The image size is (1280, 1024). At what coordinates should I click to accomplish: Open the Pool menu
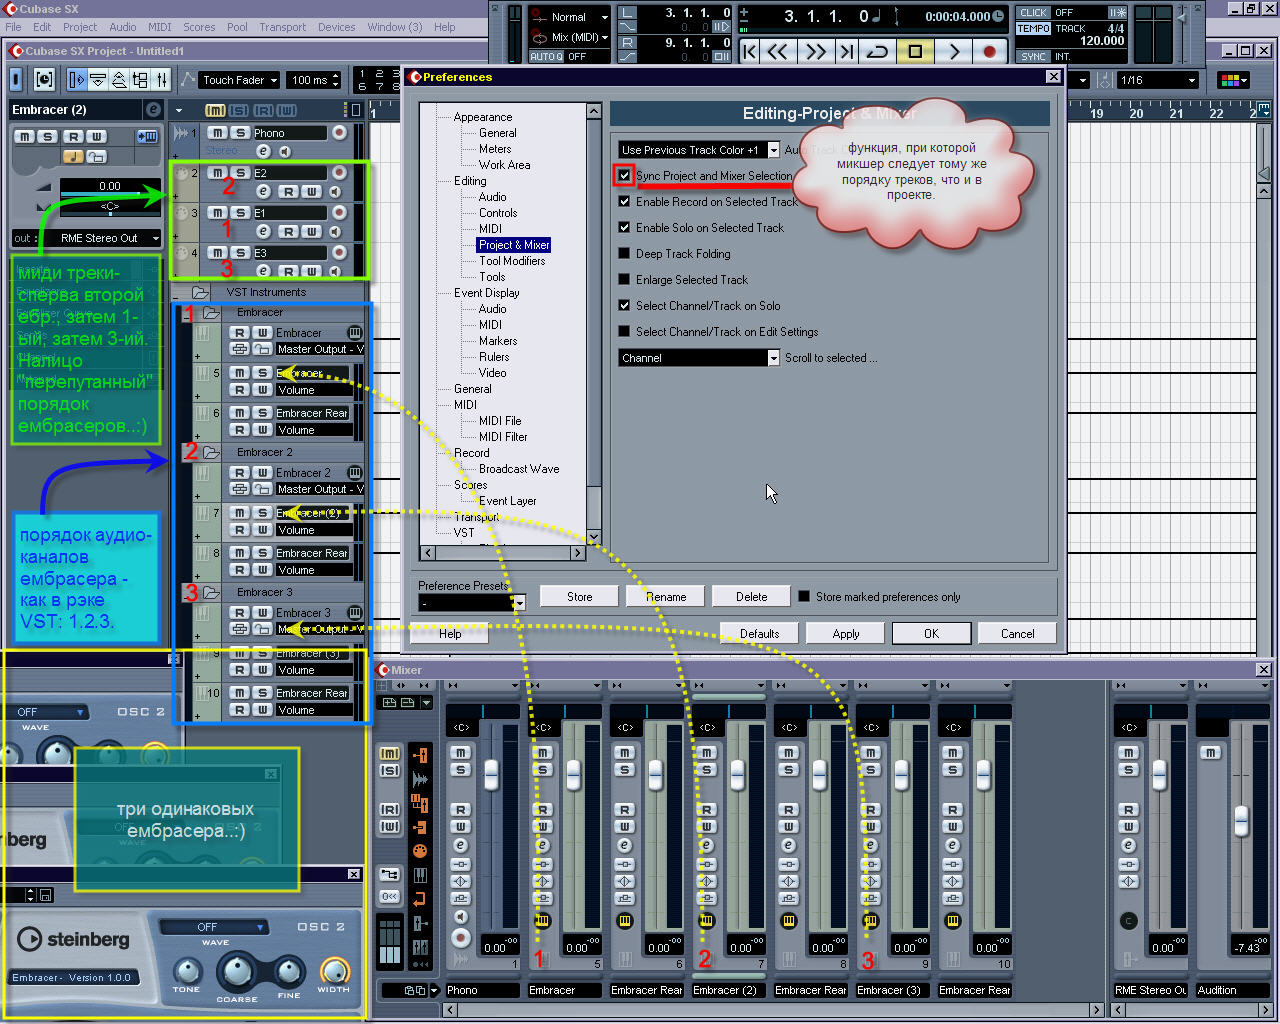point(237,27)
